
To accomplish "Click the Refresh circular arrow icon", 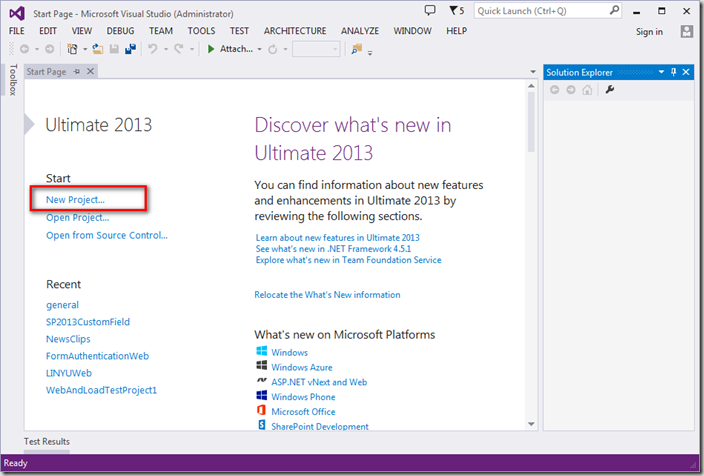I will [x=273, y=49].
